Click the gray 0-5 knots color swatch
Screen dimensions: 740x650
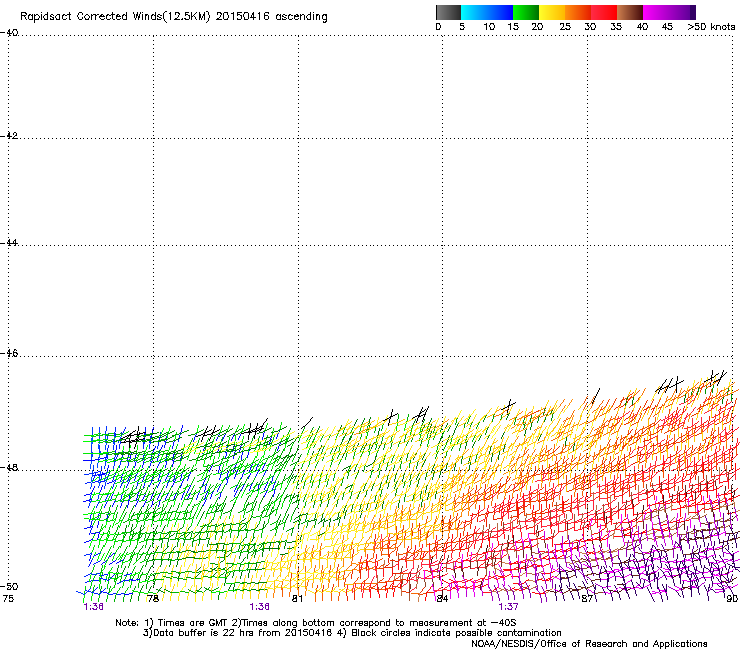point(448,12)
